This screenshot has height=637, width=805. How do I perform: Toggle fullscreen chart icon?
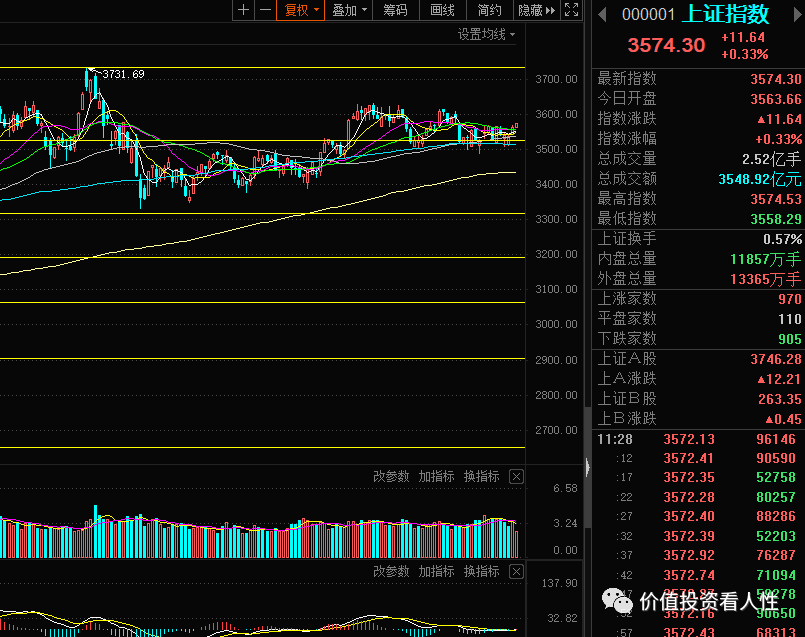571,10
